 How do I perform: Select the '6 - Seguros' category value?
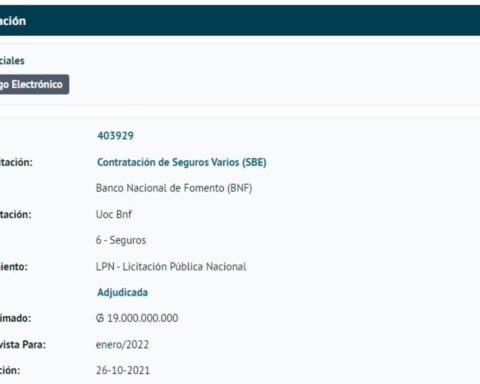pyautogui.click(x=121, y=240)
